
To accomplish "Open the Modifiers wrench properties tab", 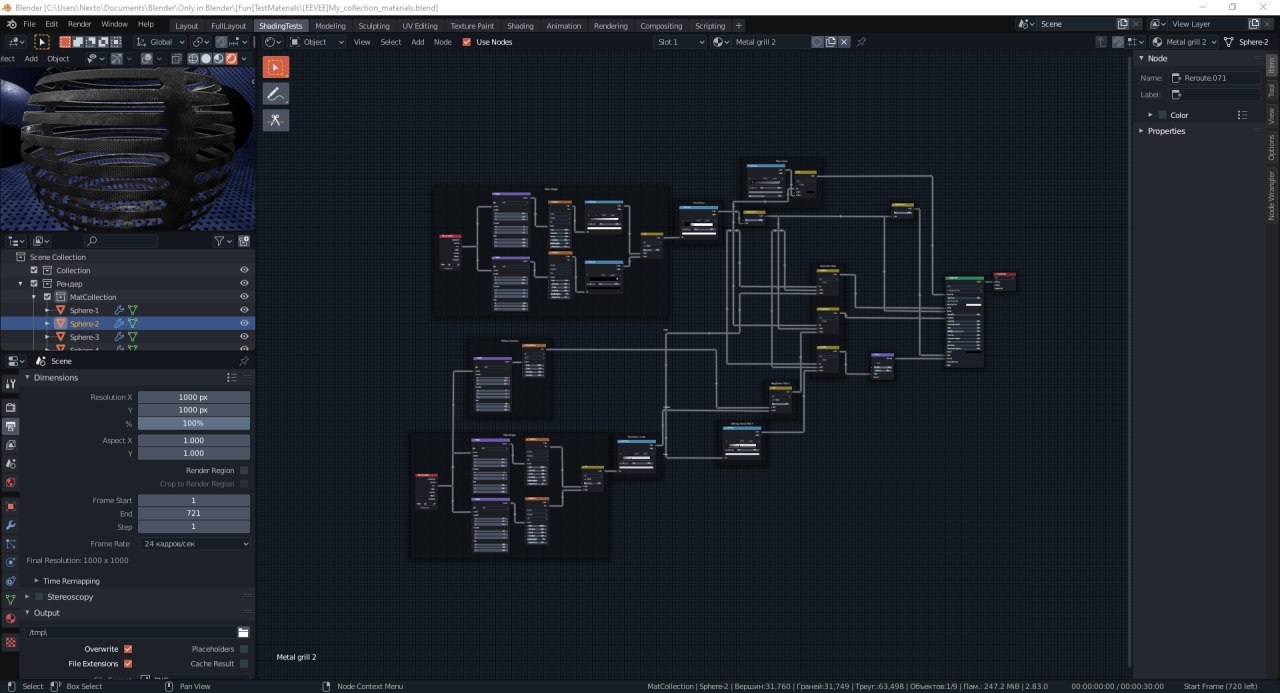I will (11, 525).
